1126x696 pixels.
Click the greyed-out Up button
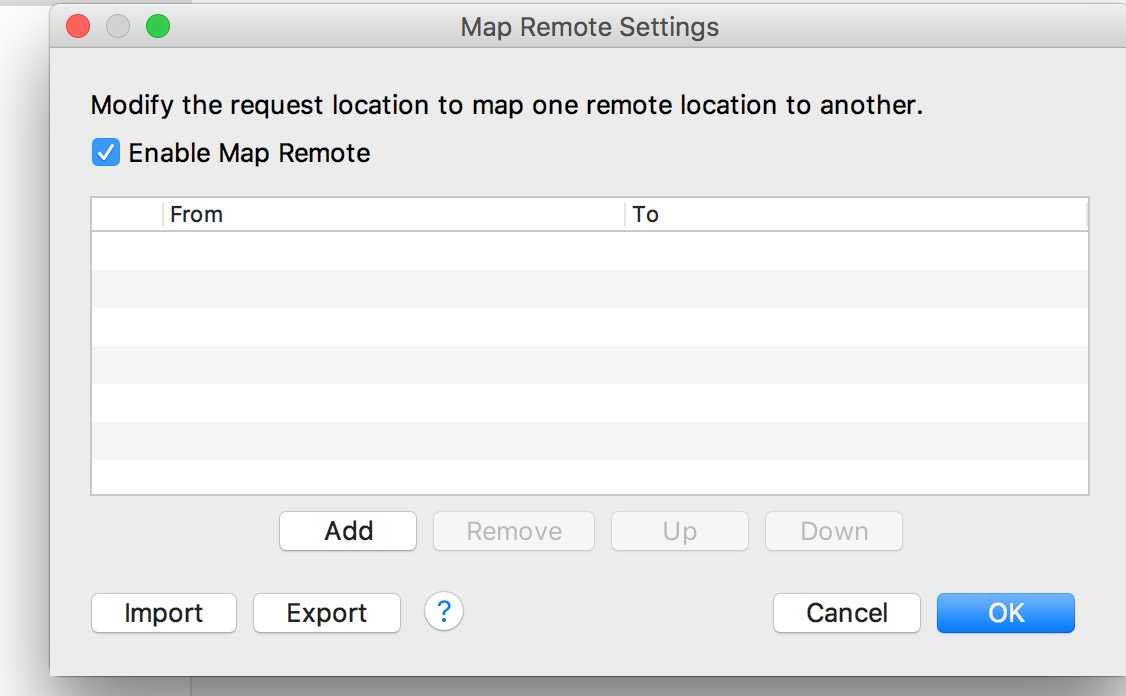click(x=680, y=531)
